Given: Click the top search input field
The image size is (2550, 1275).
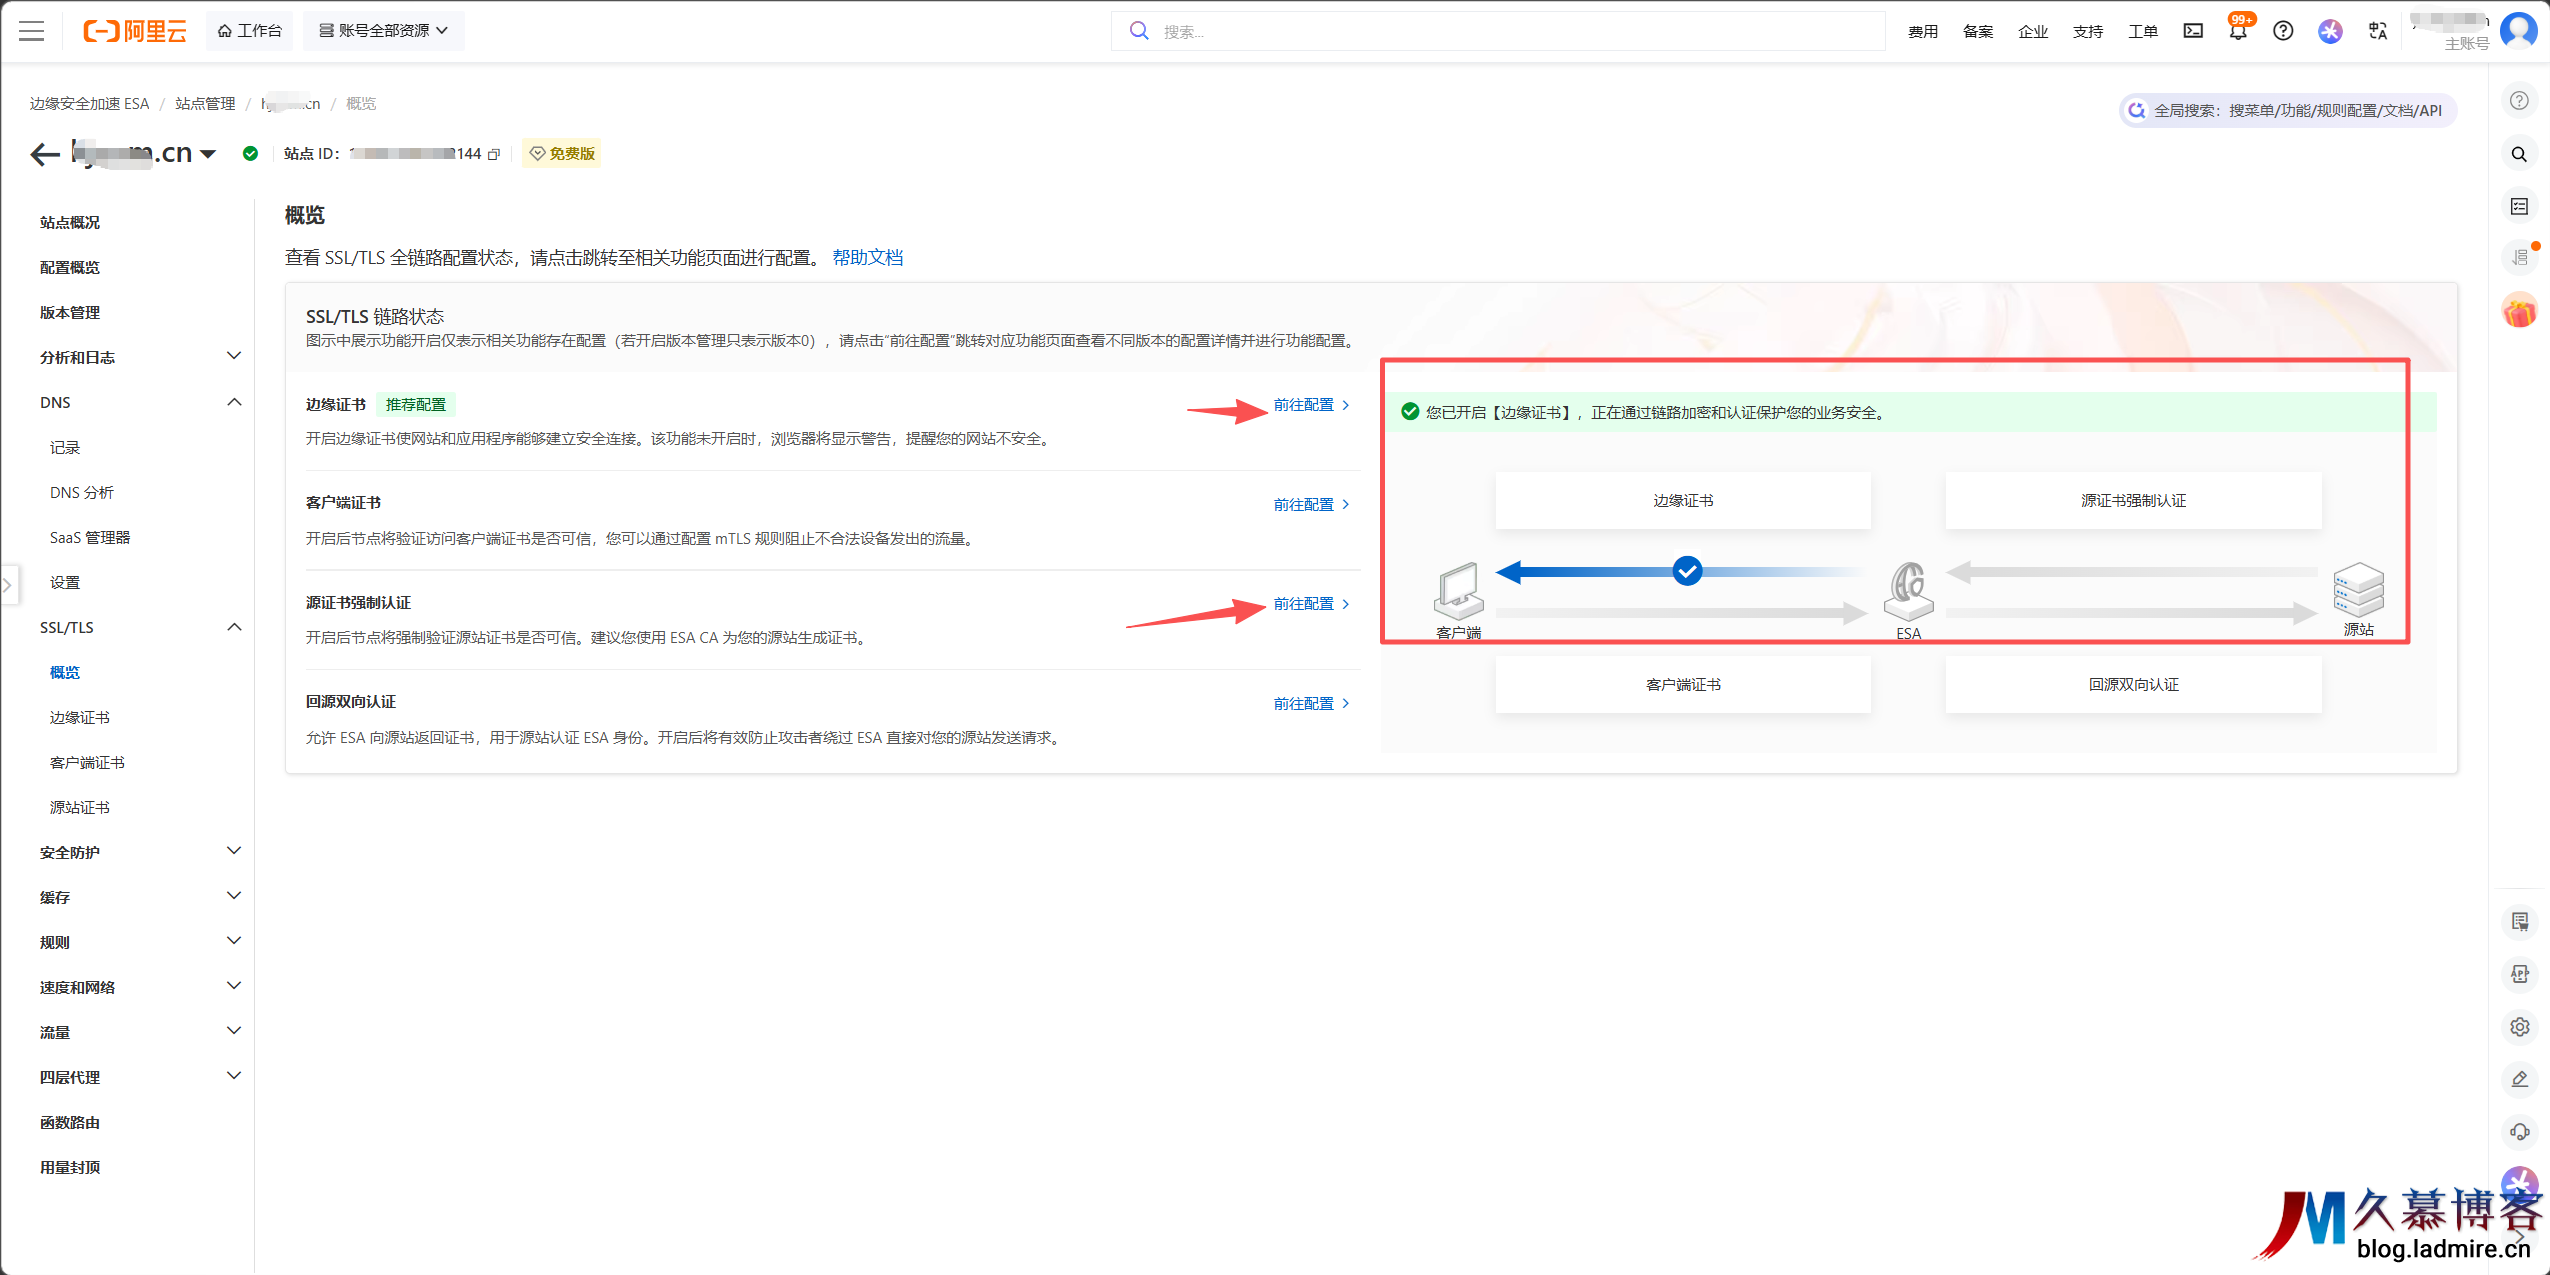Looking at the screenshot, I should point(1500,31).
